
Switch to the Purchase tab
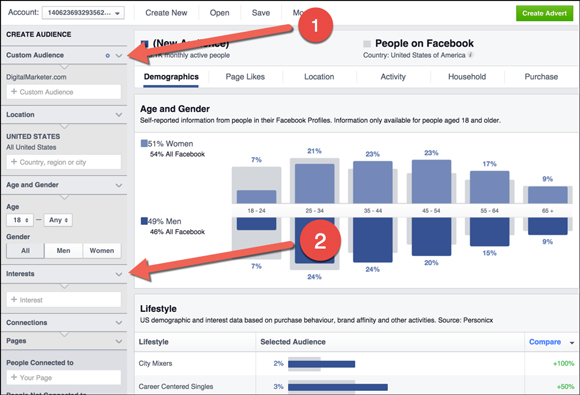(541, 77)
